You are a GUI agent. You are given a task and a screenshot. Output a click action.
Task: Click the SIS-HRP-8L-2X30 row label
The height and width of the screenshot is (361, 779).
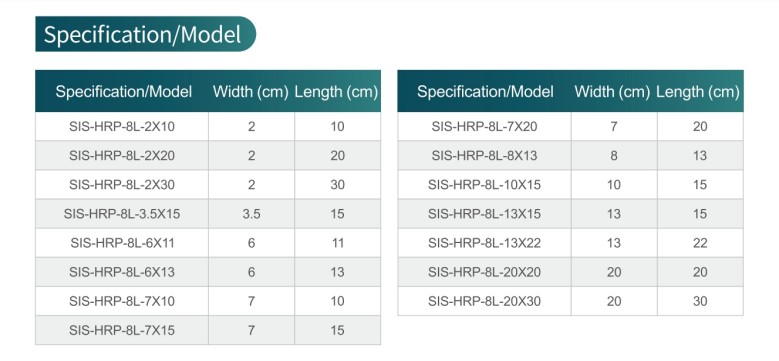(x=122, y=185)
